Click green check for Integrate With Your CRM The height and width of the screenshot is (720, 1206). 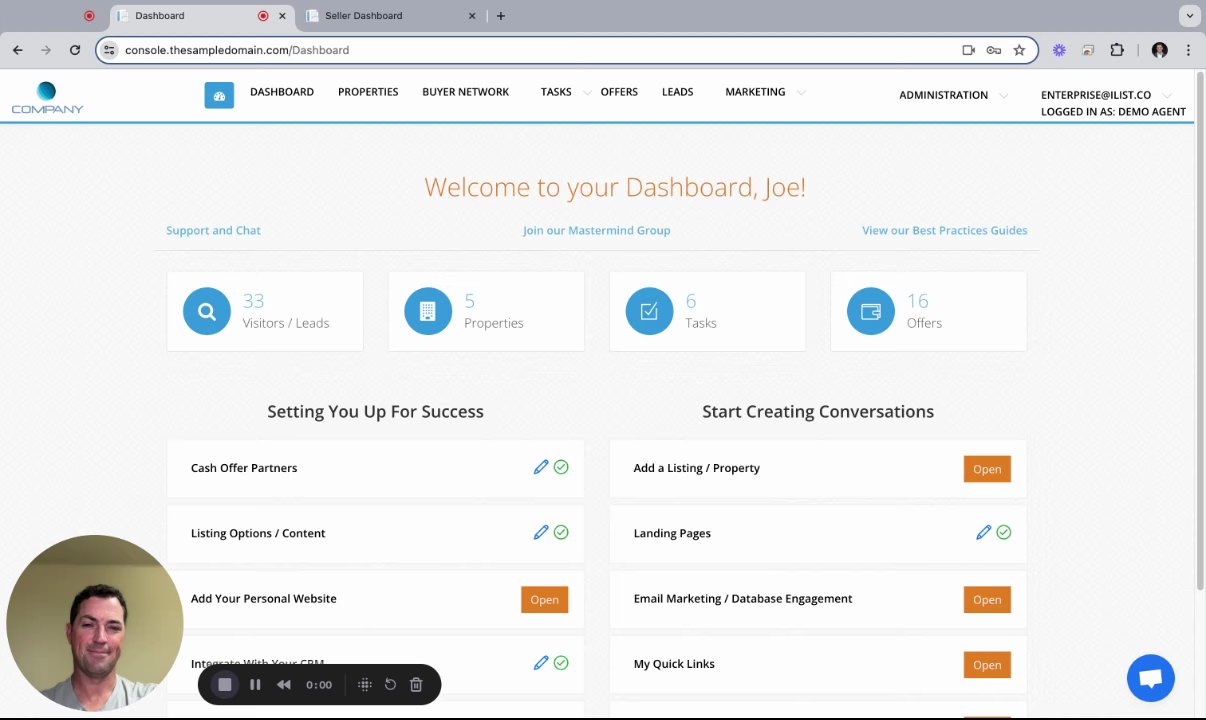tap(561, 662)
